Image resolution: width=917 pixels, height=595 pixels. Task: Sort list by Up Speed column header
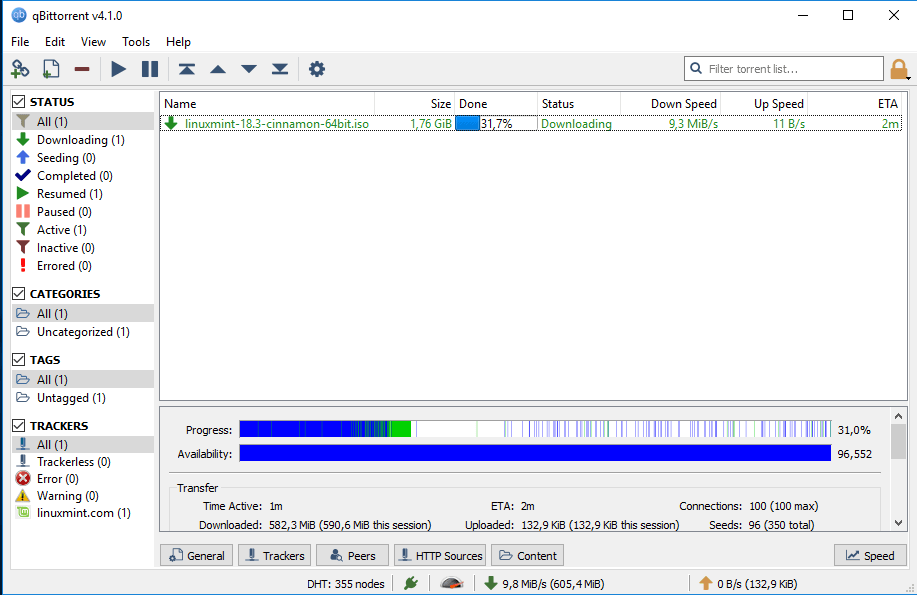pos(764,104)
